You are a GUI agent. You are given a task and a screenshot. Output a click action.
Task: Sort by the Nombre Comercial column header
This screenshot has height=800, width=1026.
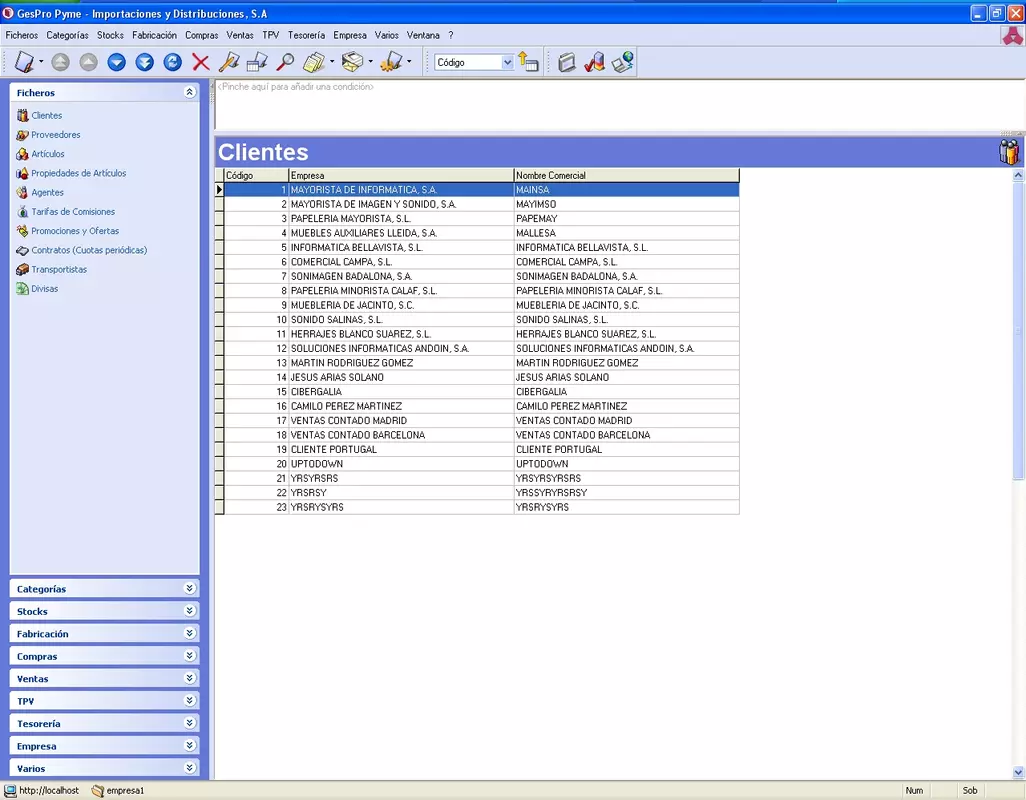[627, 175]
